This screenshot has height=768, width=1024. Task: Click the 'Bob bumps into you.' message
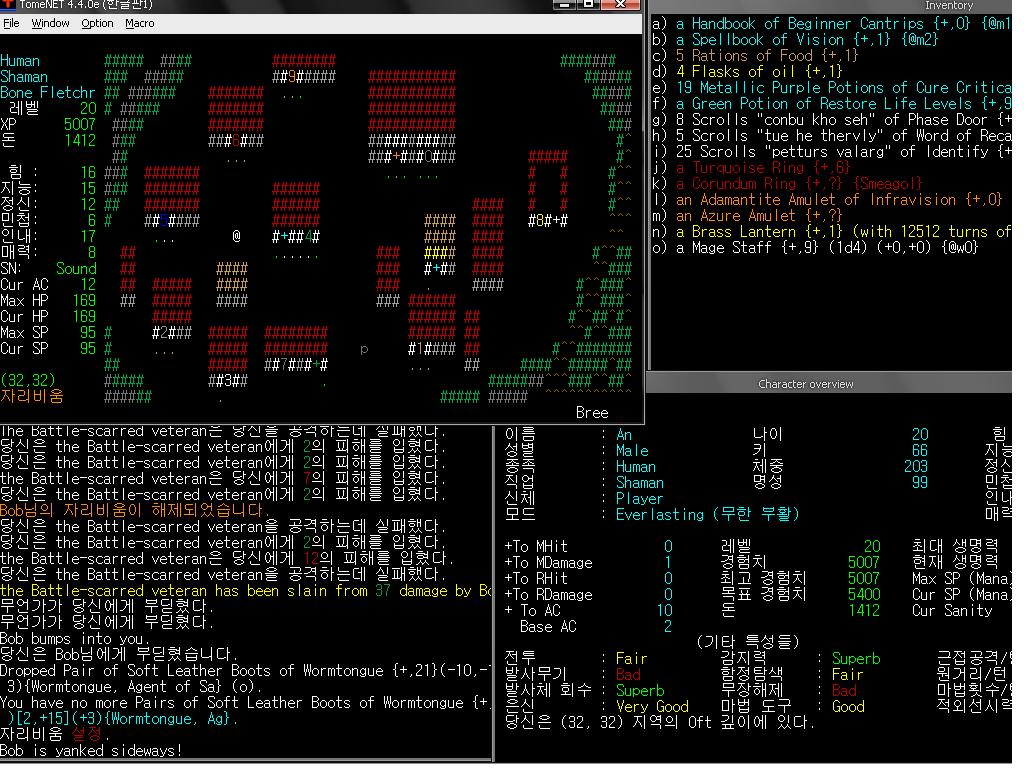pos(74,639)
